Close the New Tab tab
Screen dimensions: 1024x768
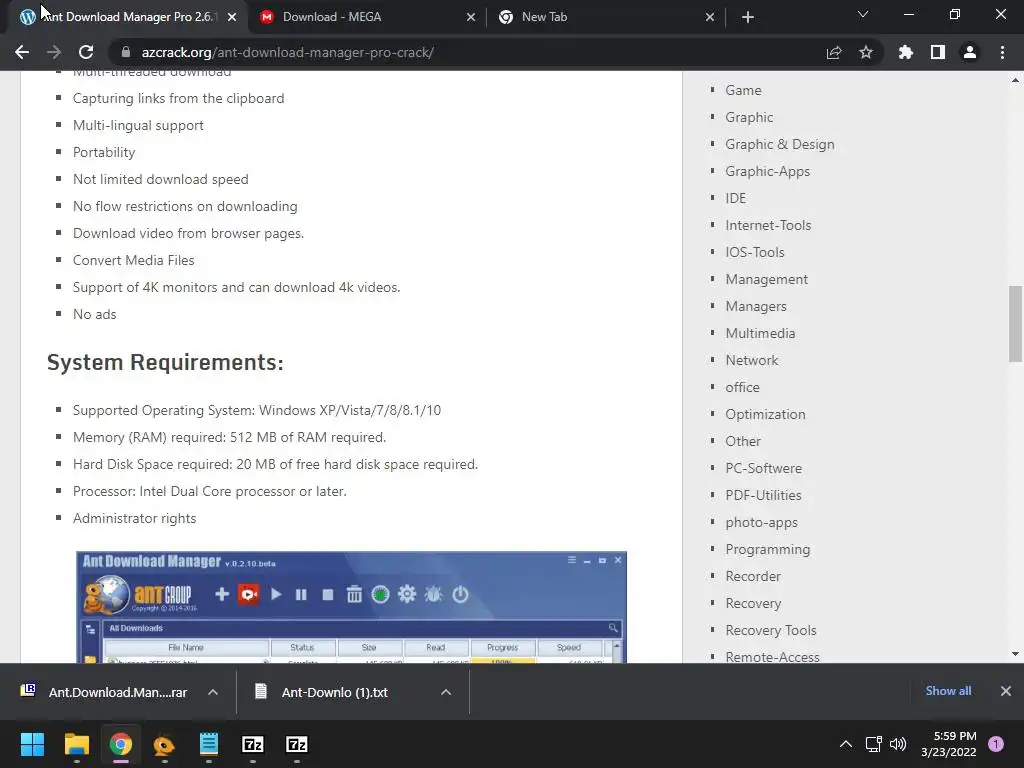[710, 17]
